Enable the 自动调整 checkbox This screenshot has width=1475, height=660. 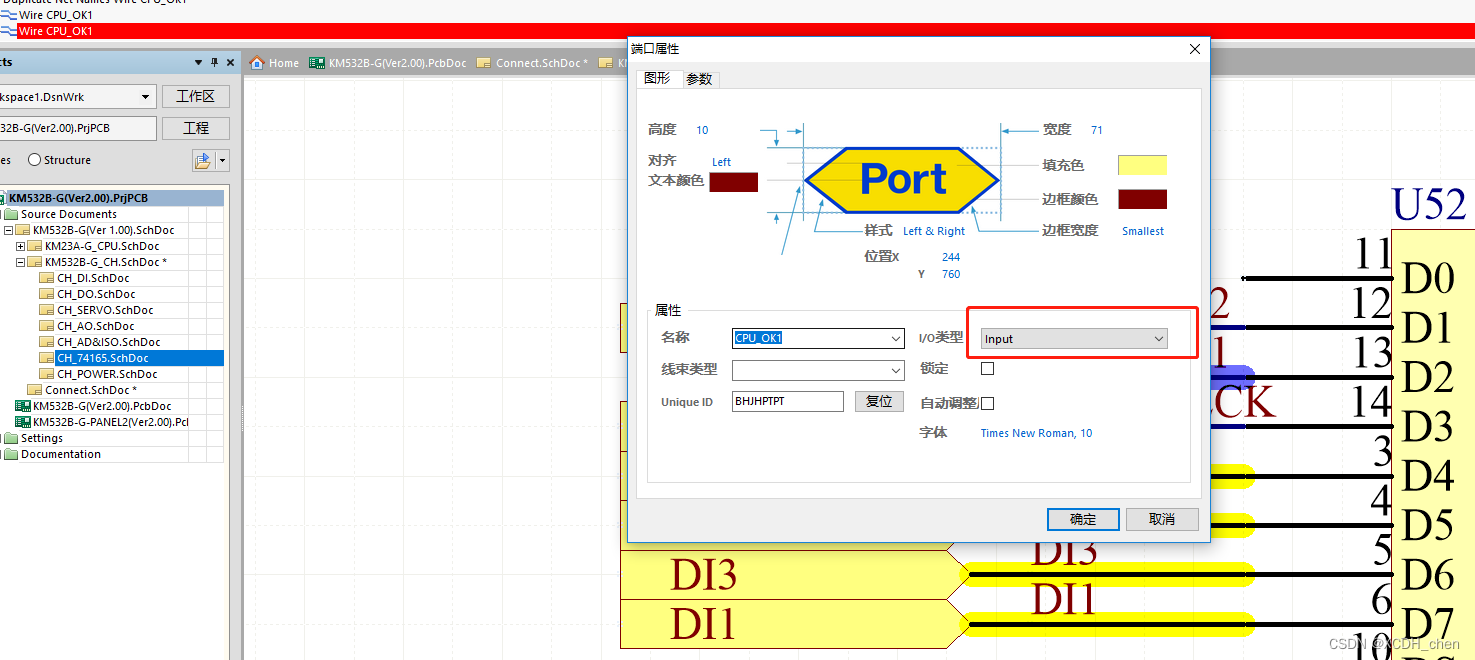tap(987, 402)
